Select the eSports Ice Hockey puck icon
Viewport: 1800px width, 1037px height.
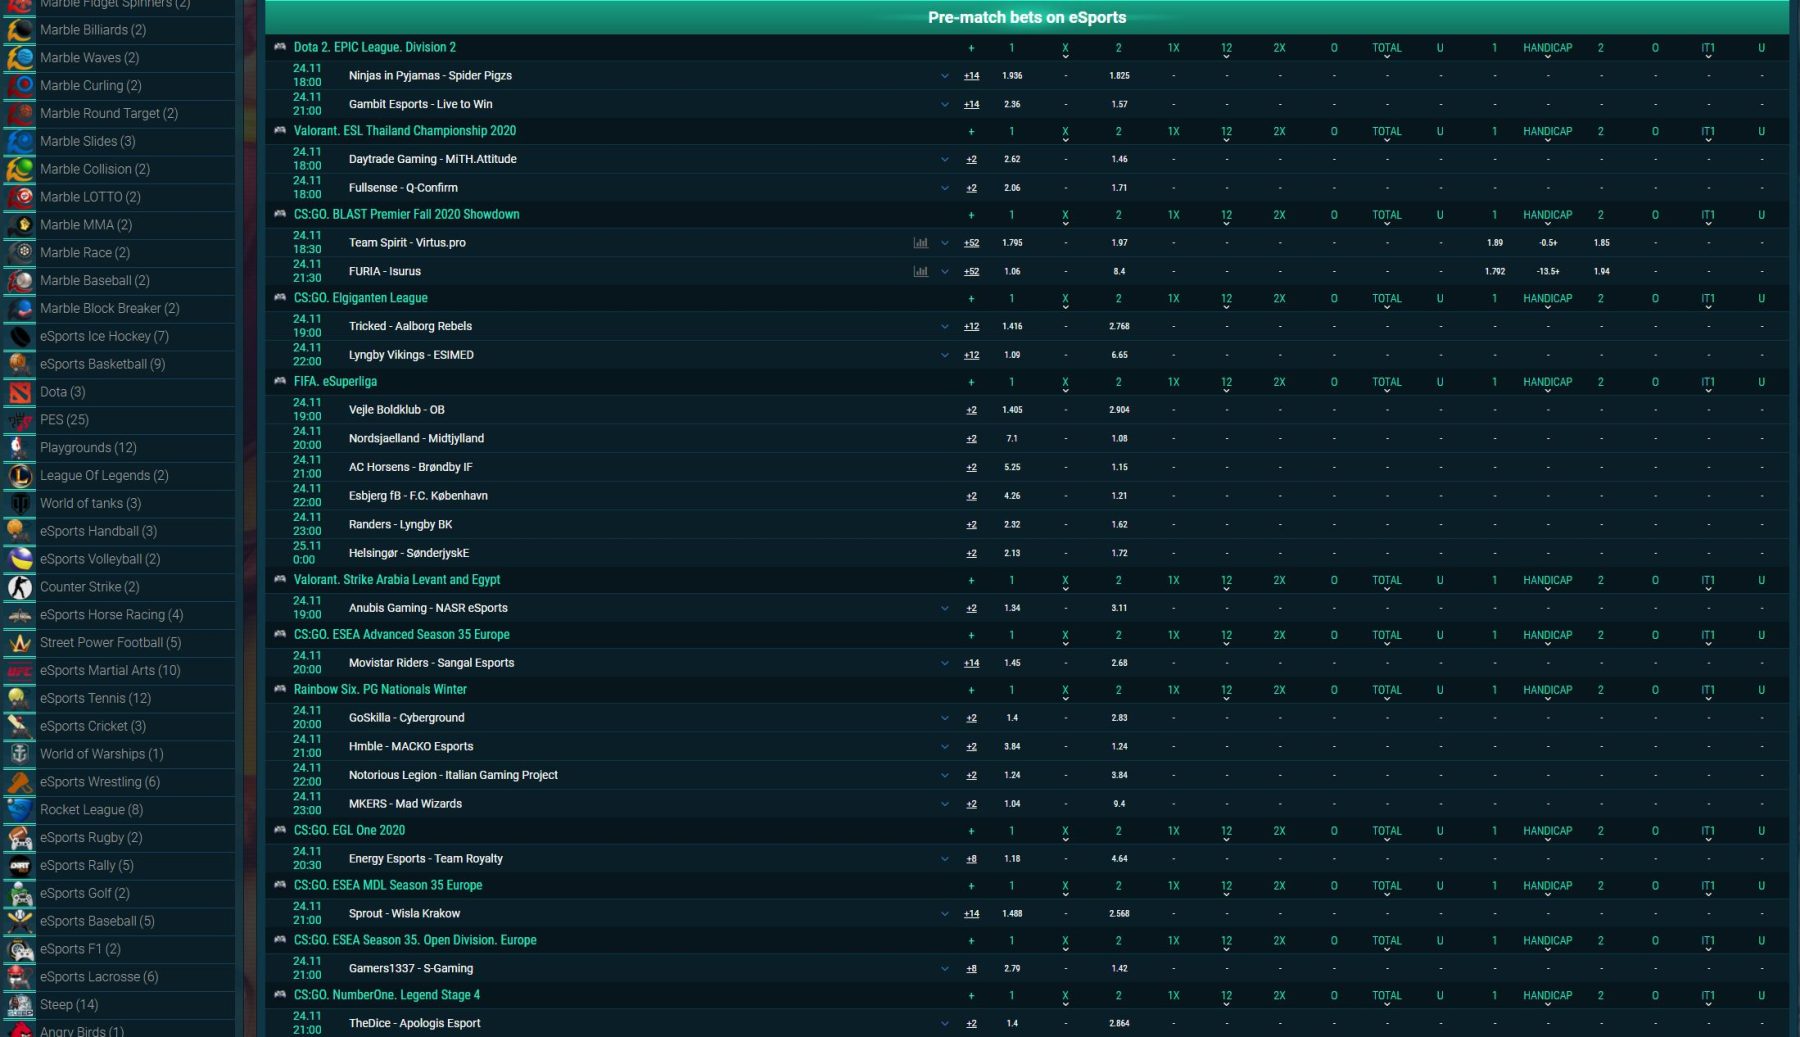[20, 336]
